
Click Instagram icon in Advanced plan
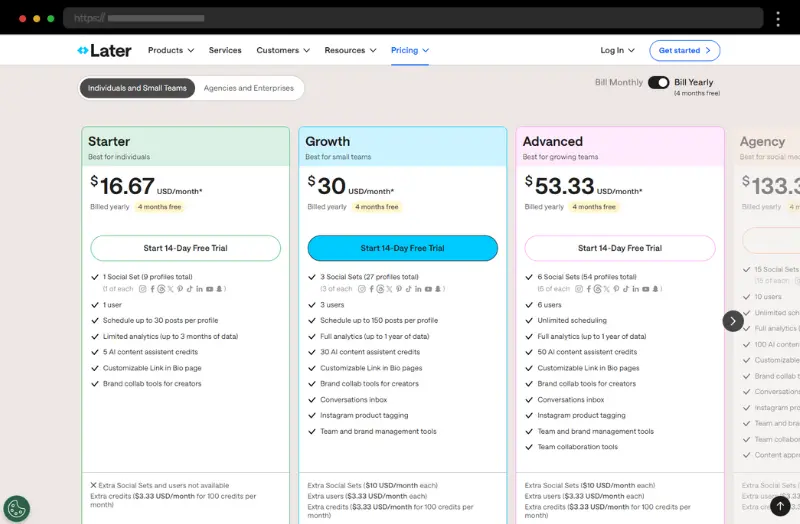point(579,289)
